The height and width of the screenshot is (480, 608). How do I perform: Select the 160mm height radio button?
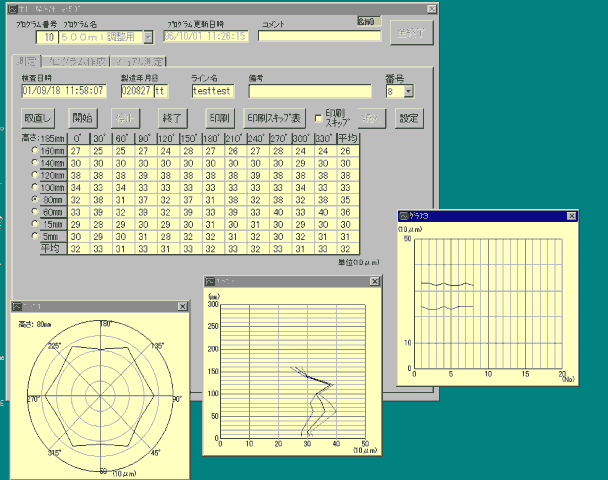[x=35, y=150]
